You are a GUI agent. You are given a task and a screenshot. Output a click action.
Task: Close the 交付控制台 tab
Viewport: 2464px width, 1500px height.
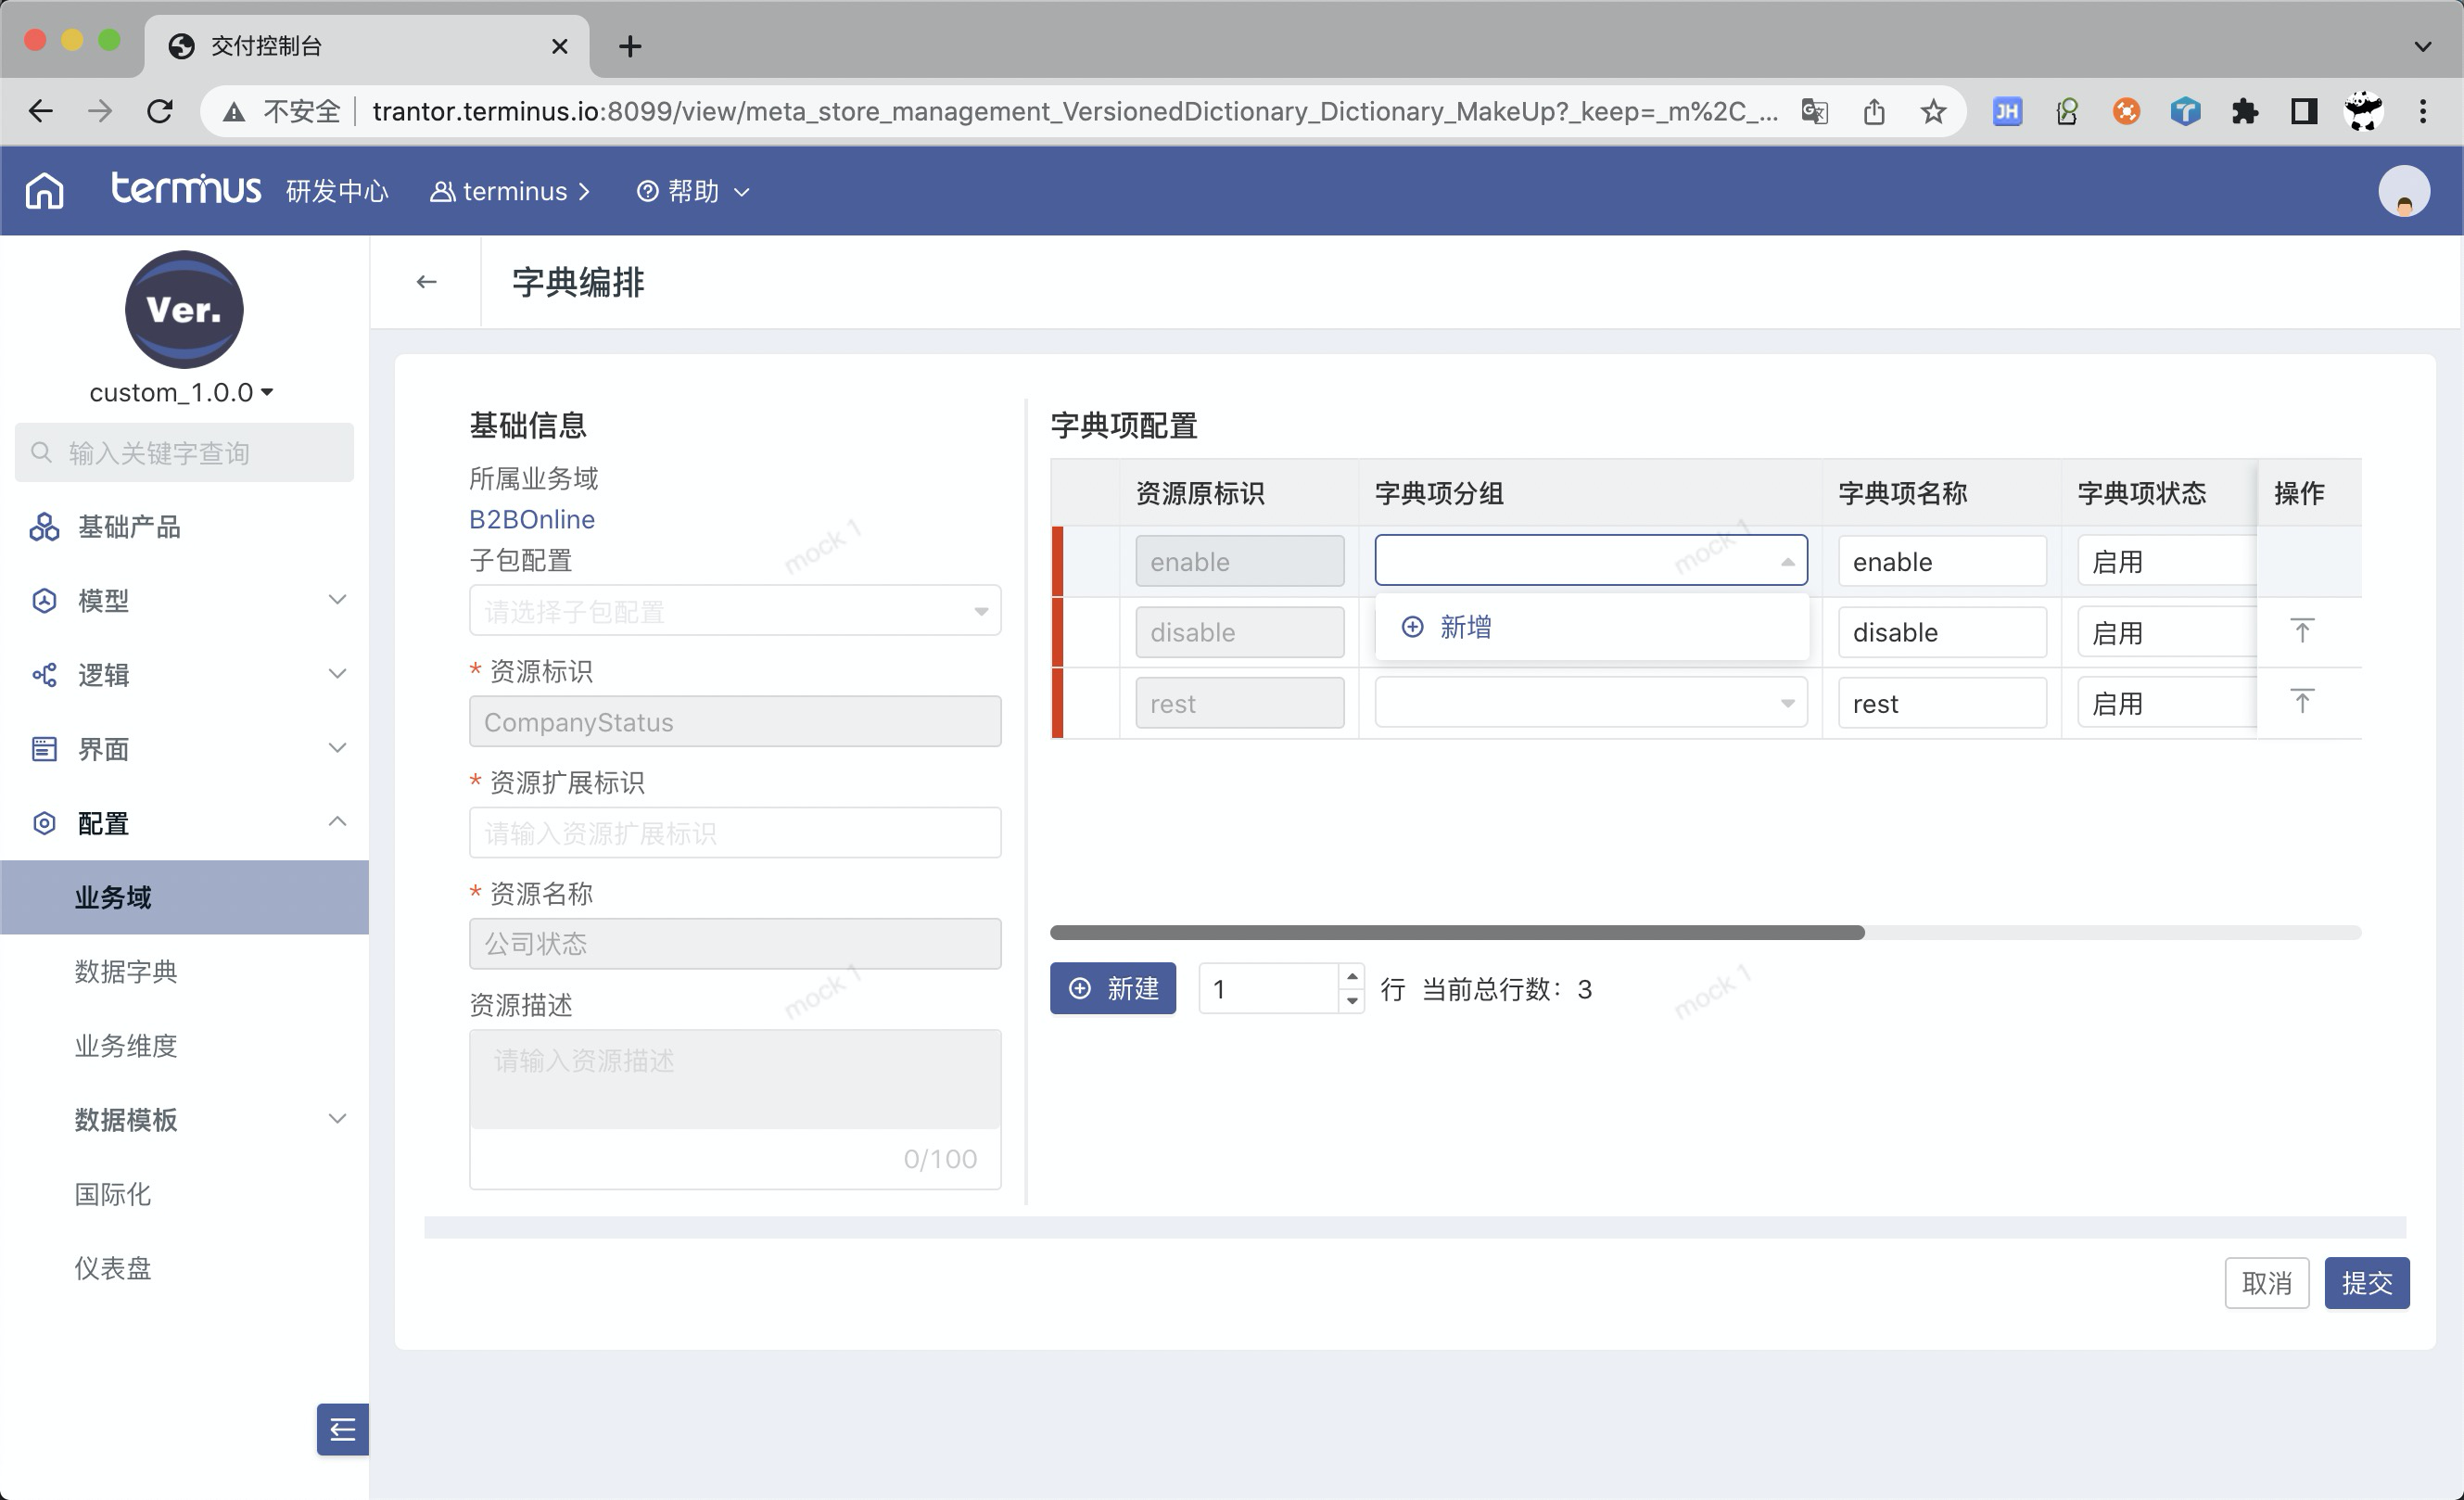pos(560,46)
